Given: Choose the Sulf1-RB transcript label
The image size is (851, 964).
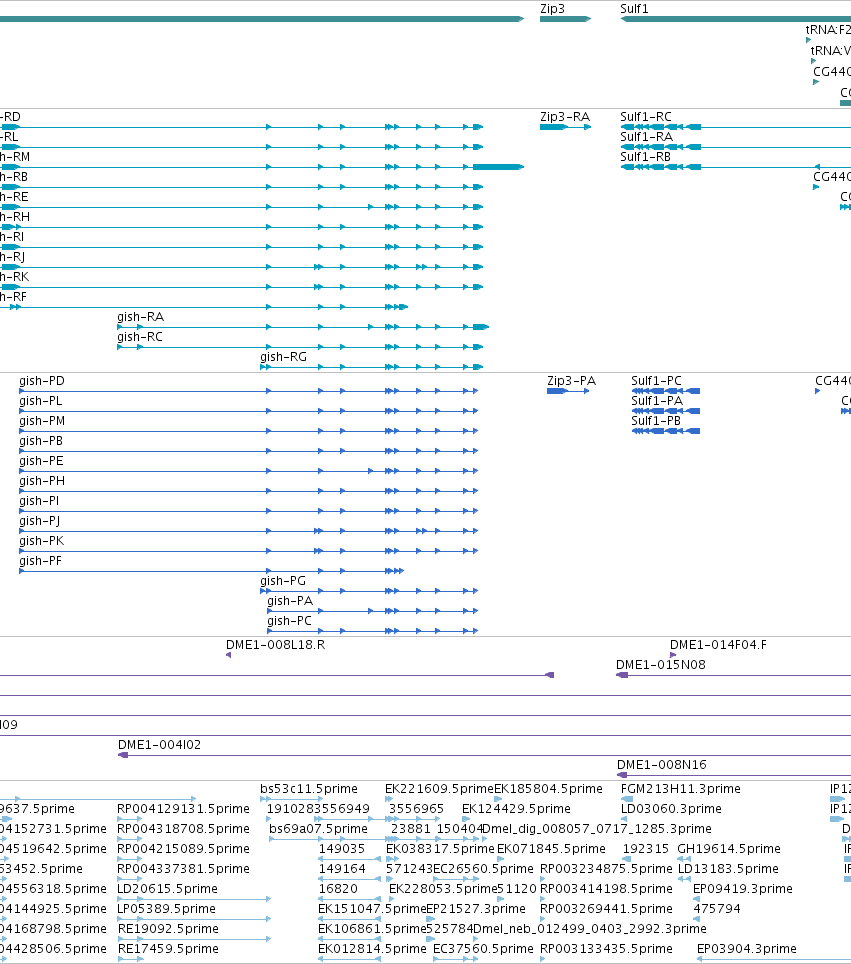Looking at the screenshot, I should (x=645, y=157).
